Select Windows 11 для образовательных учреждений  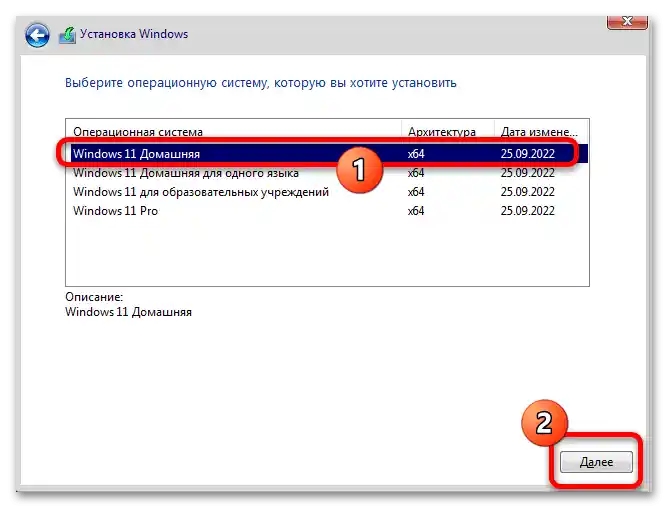click(327, 192)
